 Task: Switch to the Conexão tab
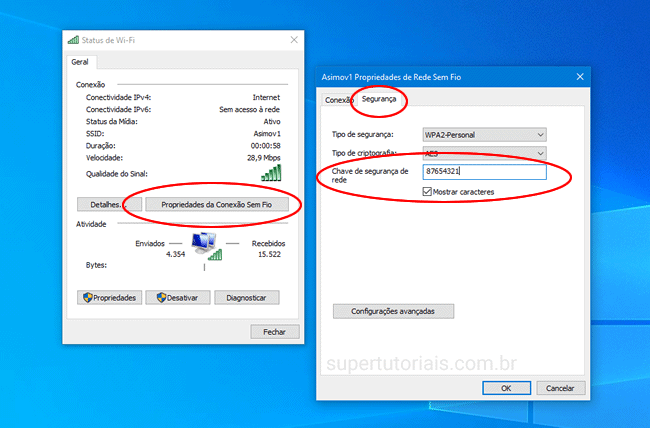(x=338, y=100)
